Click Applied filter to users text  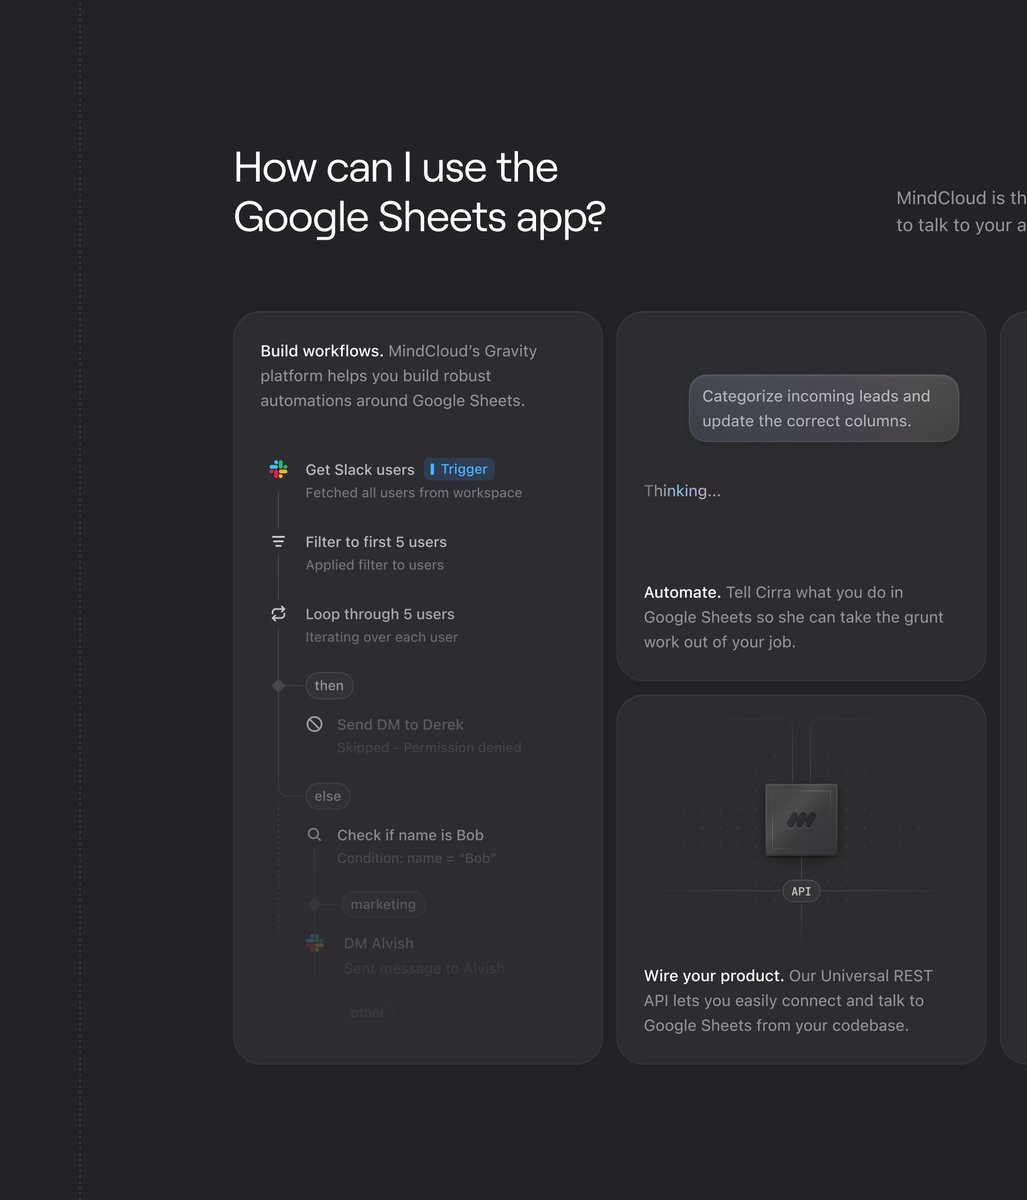click(x=375, y=564)
